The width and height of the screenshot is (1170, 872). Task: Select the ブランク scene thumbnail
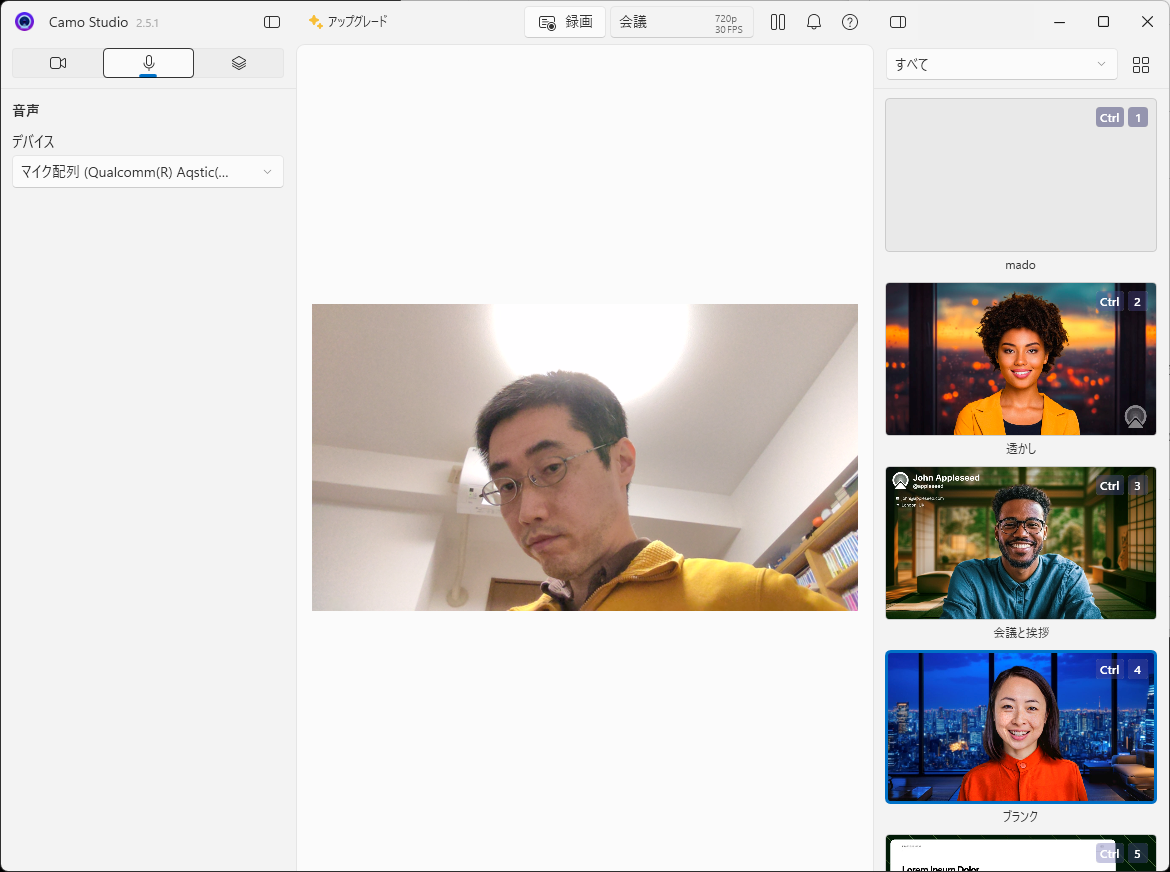pyautogui.click(x=1021, y=727)
